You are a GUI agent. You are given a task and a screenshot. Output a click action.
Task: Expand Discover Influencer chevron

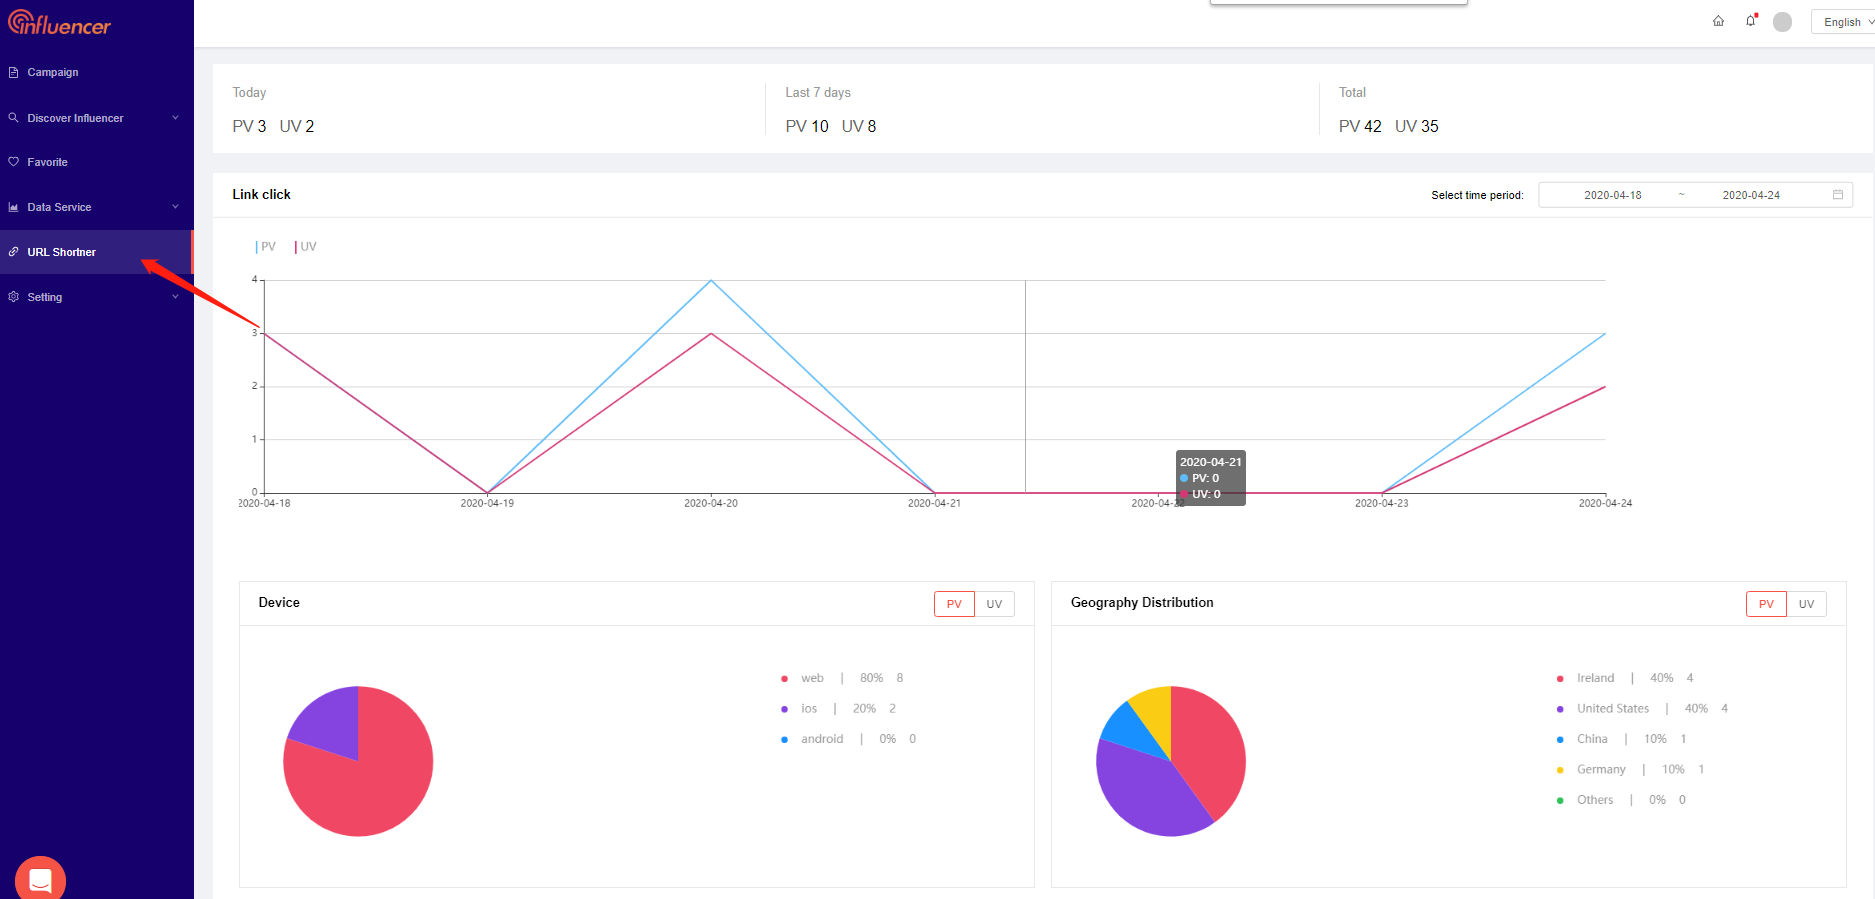pyautogui.click(x=176, y=117)
